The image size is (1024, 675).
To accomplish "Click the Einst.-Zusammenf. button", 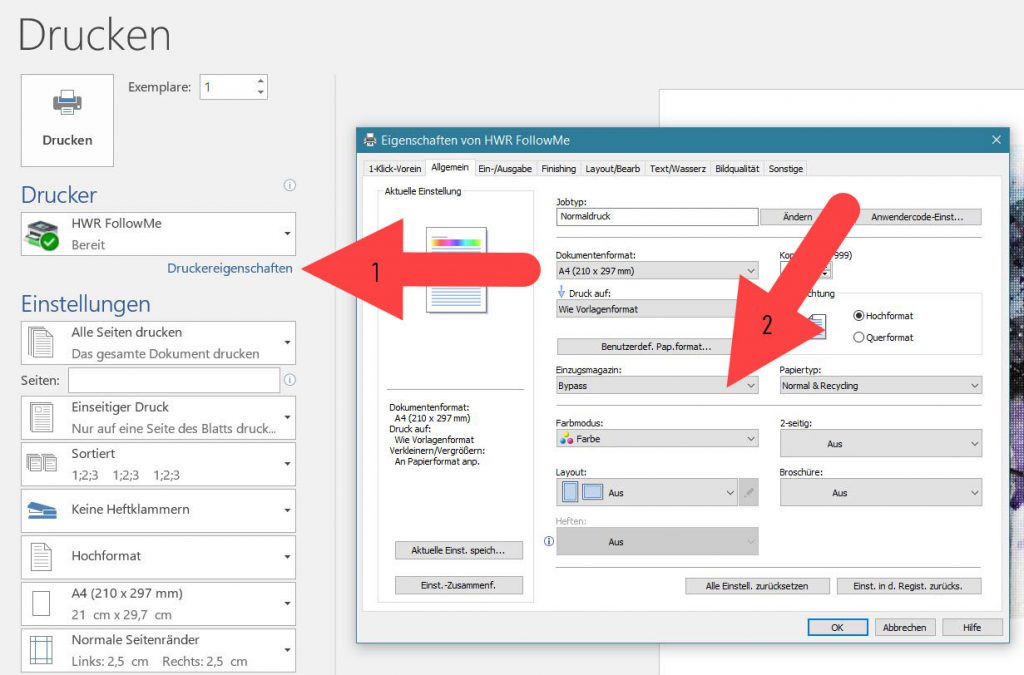I will point(458,585).
